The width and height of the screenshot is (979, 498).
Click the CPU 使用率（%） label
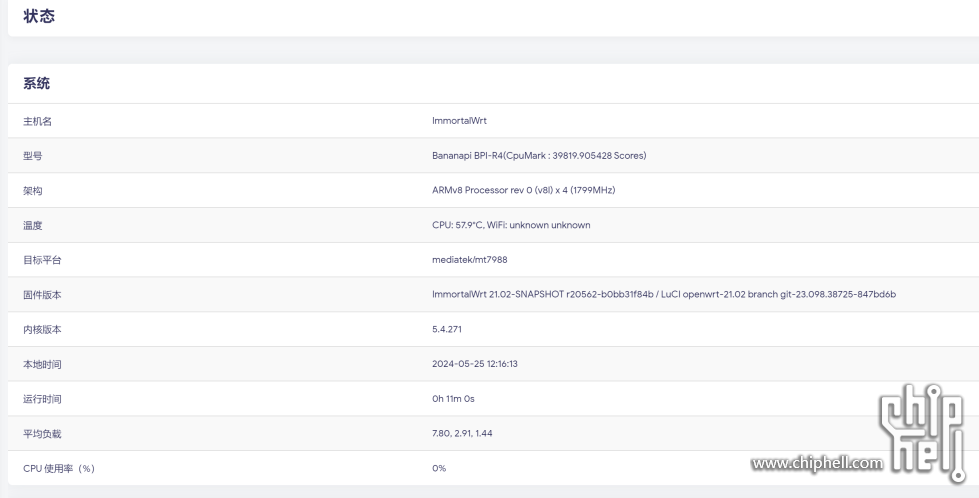59,469
